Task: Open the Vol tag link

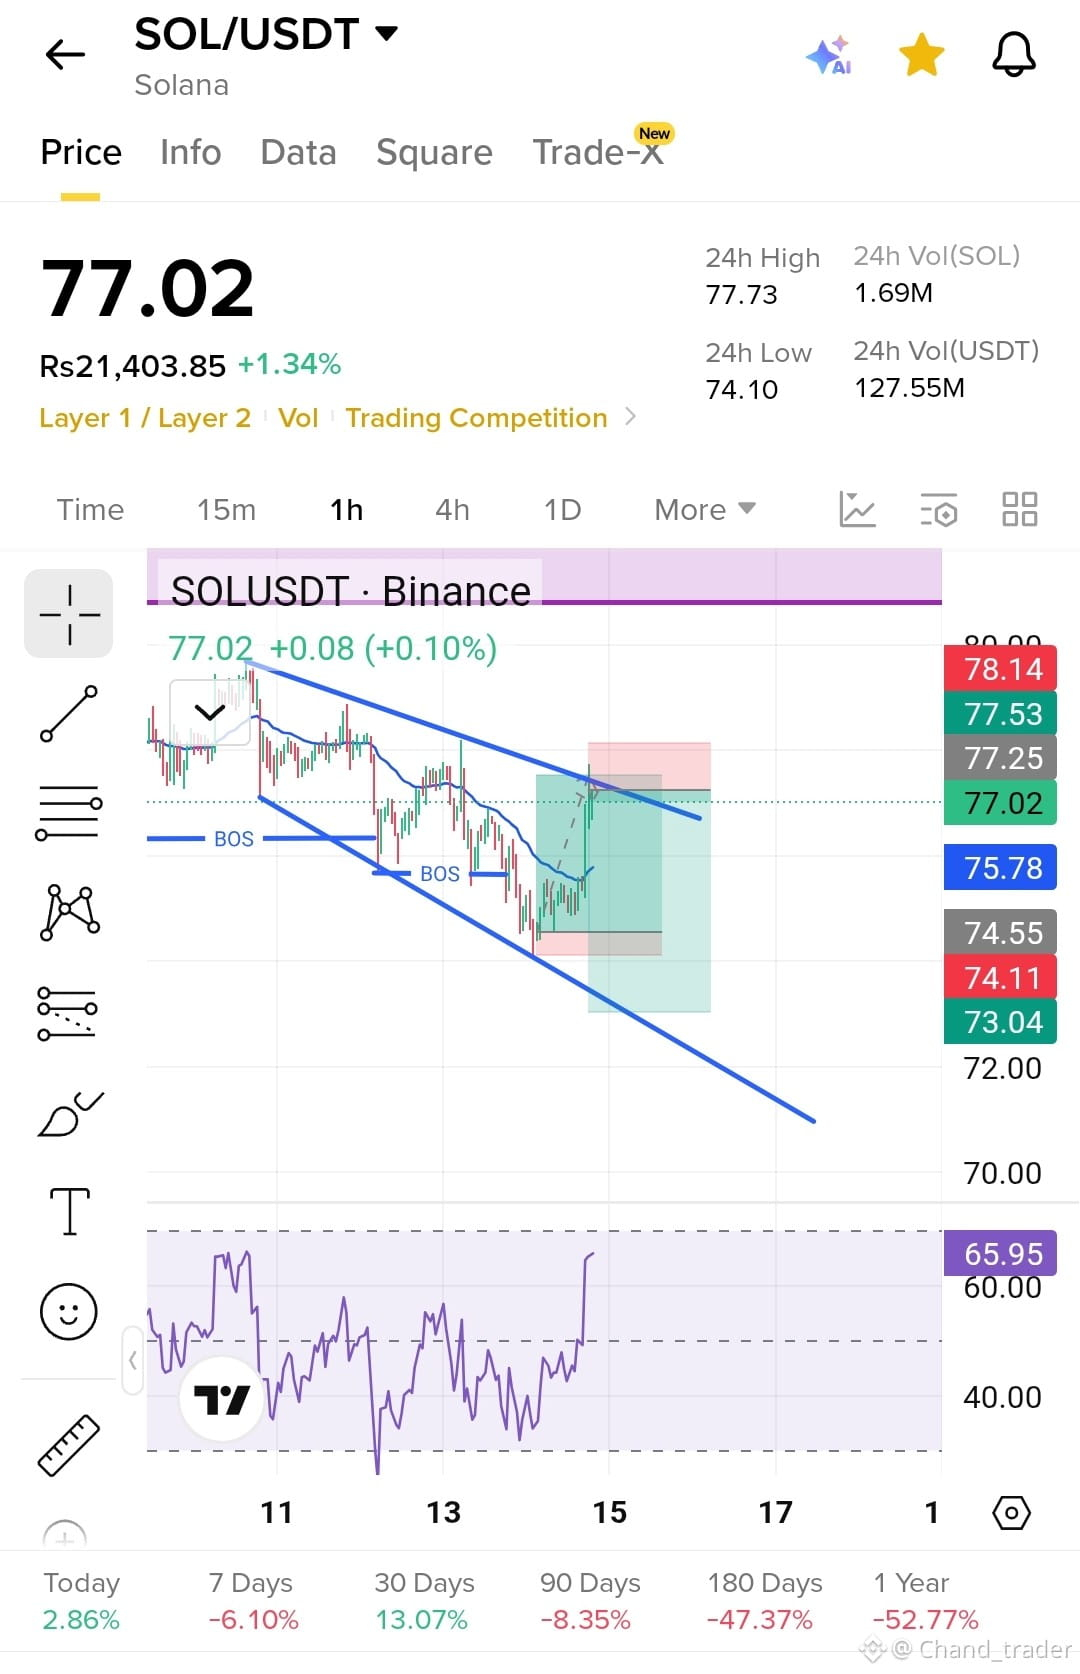Action: (298, 418)
